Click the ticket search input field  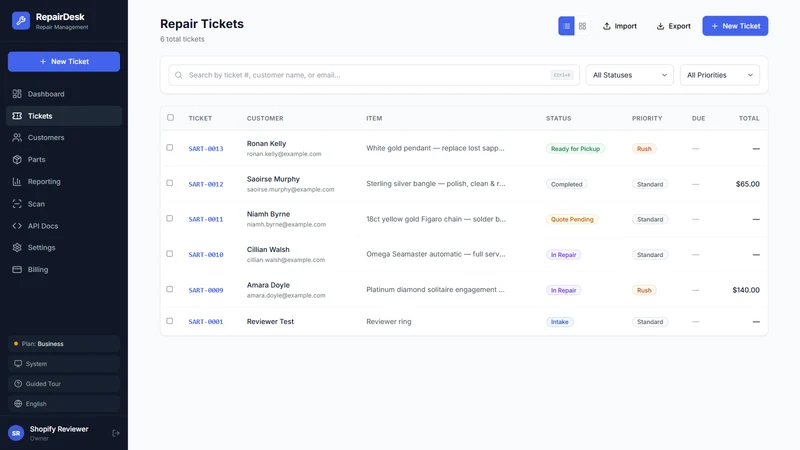click(374, 75)
